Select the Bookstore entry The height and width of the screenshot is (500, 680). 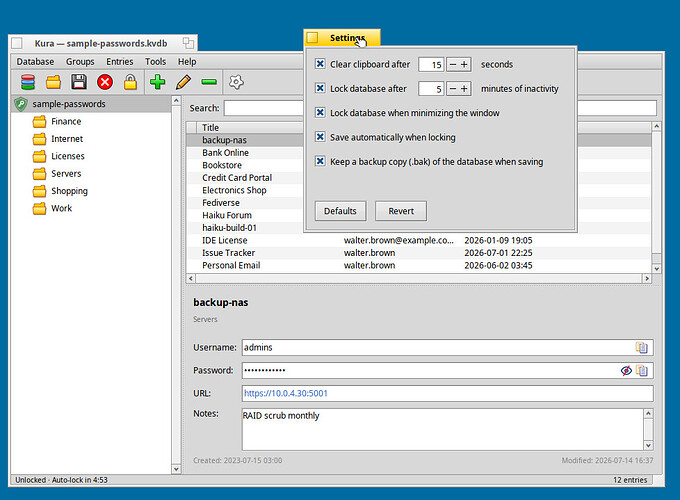(x=245, y=165)
